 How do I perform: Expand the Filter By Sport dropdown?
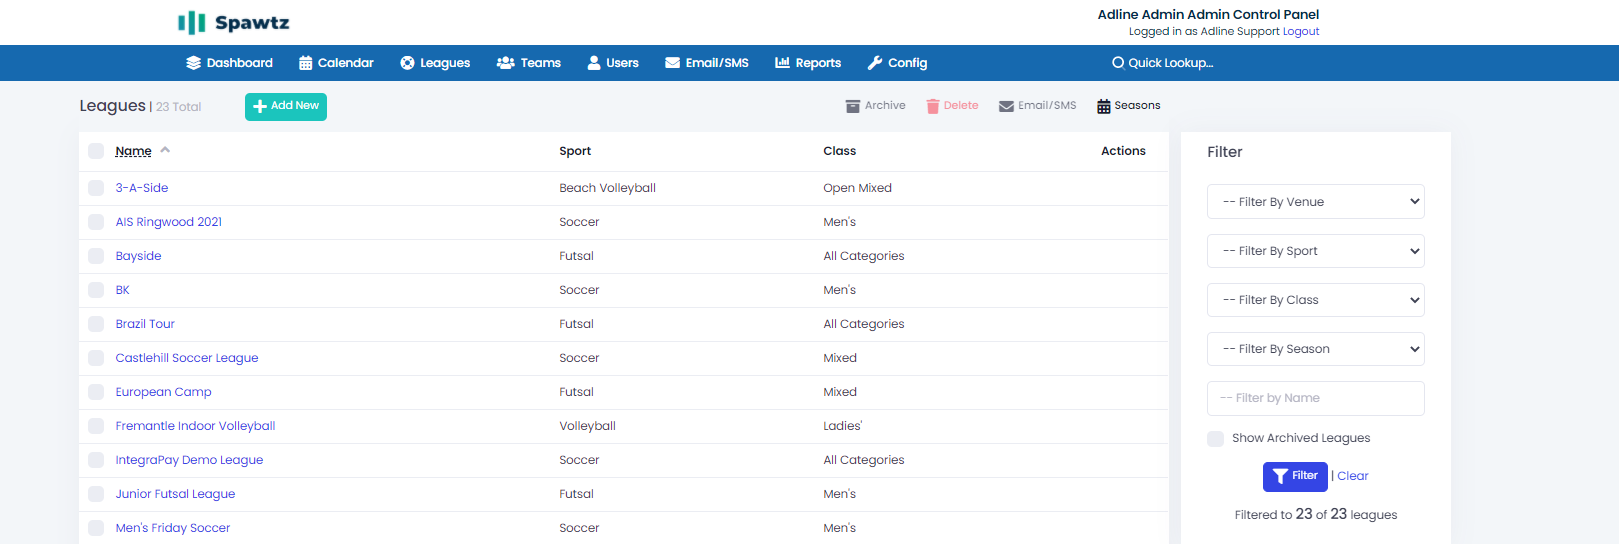click(1316, 251)
